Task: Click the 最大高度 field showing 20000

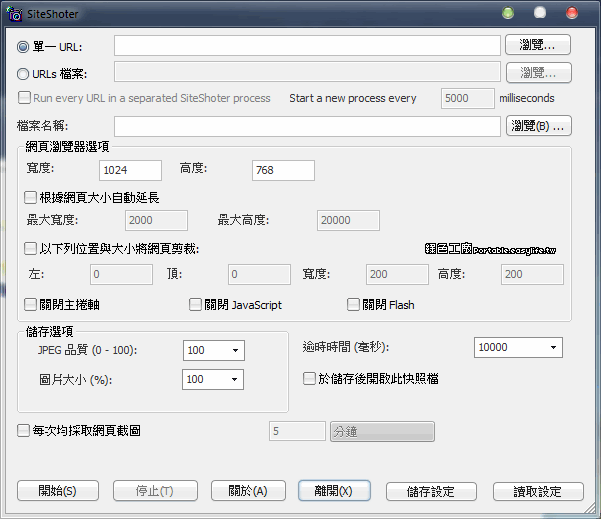Action: 348,220
